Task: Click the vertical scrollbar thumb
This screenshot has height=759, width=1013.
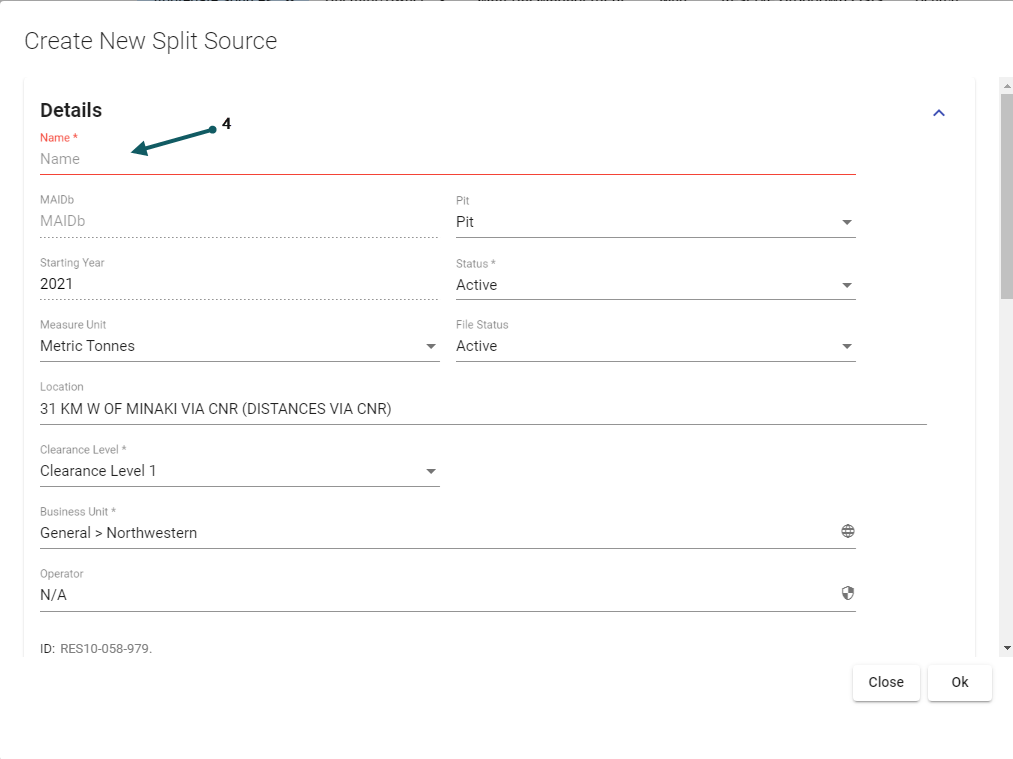Action: [1006, 195]
